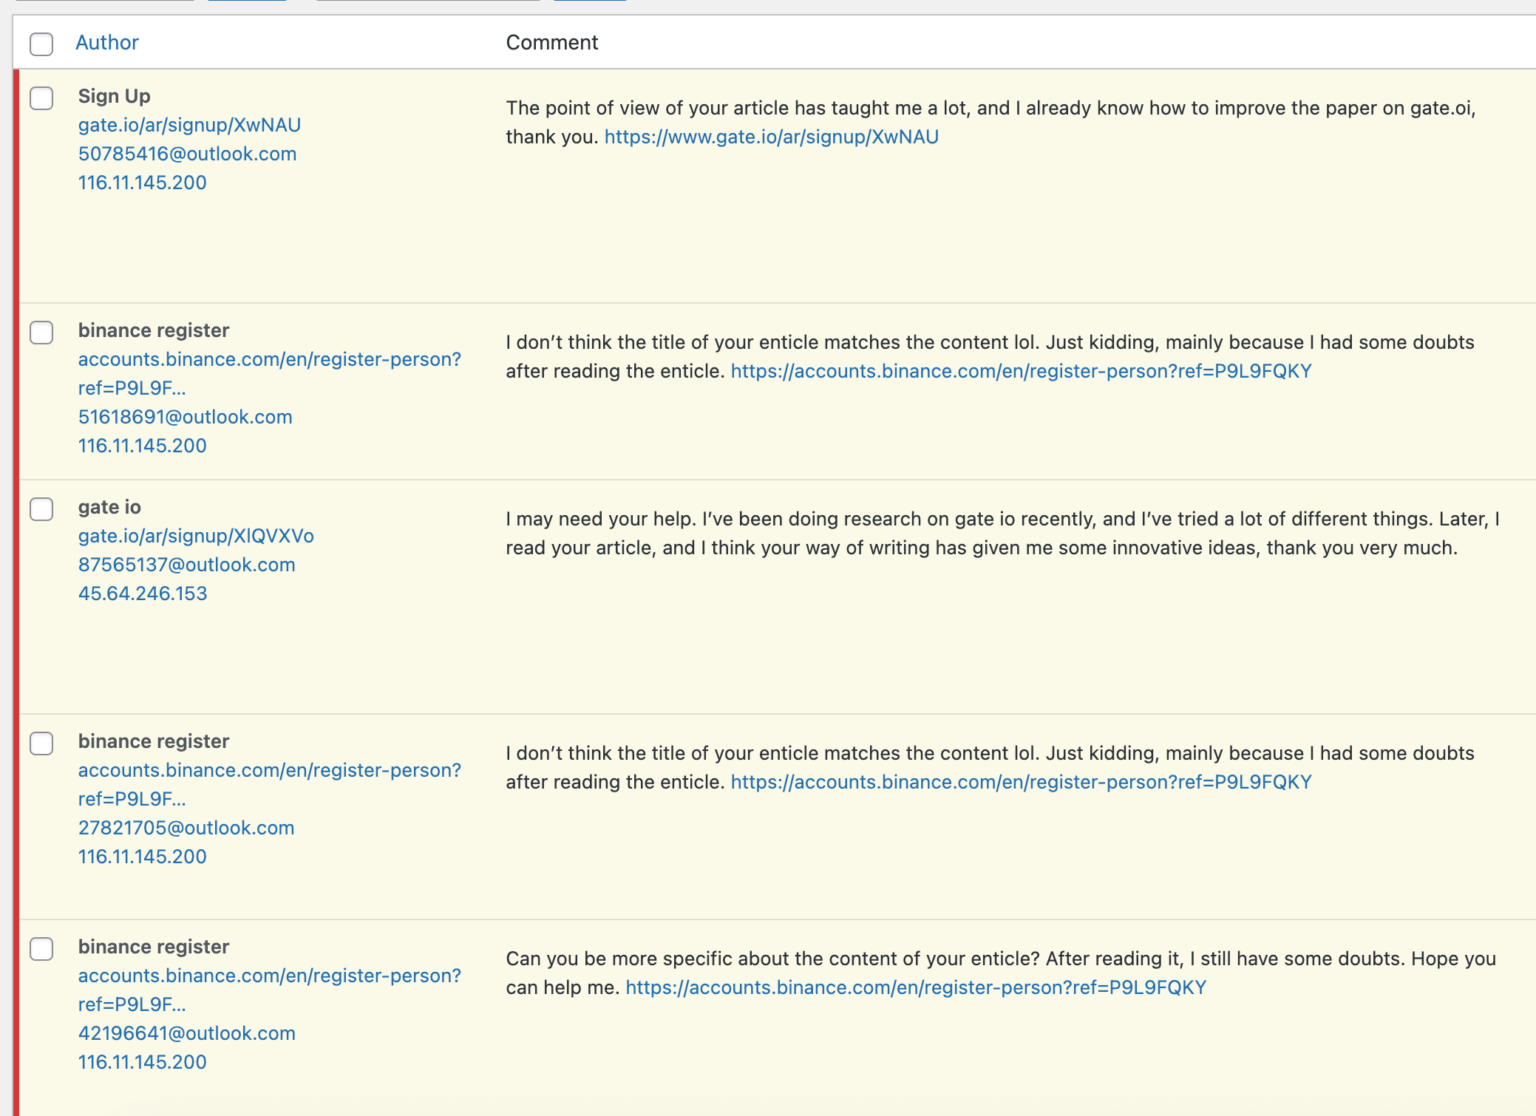Email the author 87565137@outlook.com
The image size is (1536, 1116).
pos(186,564)
